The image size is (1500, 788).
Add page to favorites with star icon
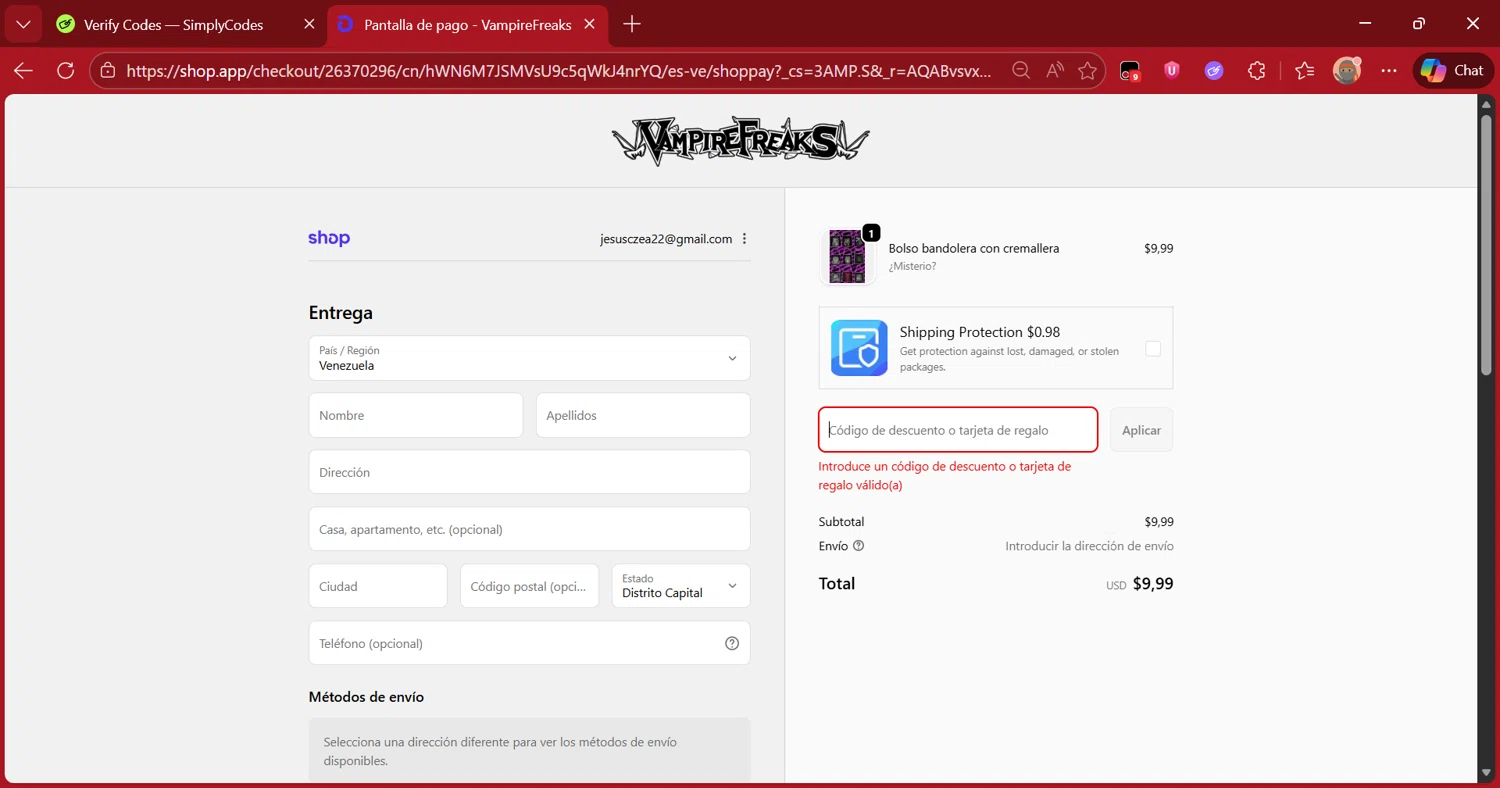(x=1088, y=70)
